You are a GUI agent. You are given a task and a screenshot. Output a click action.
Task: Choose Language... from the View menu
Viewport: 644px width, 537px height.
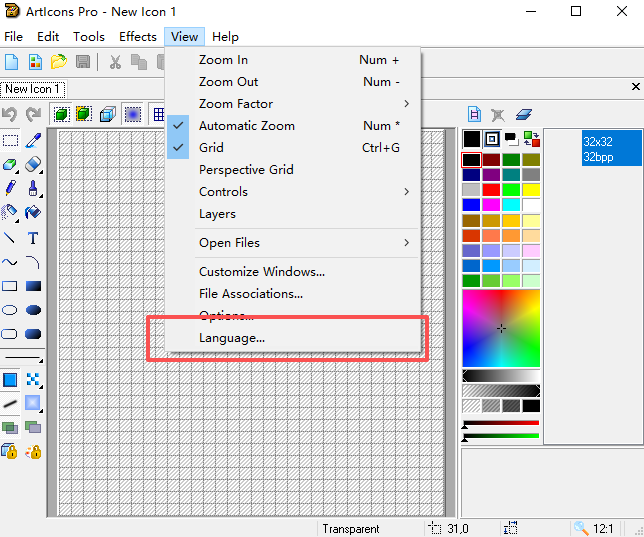pyautogui.click(x=232, y=338)
